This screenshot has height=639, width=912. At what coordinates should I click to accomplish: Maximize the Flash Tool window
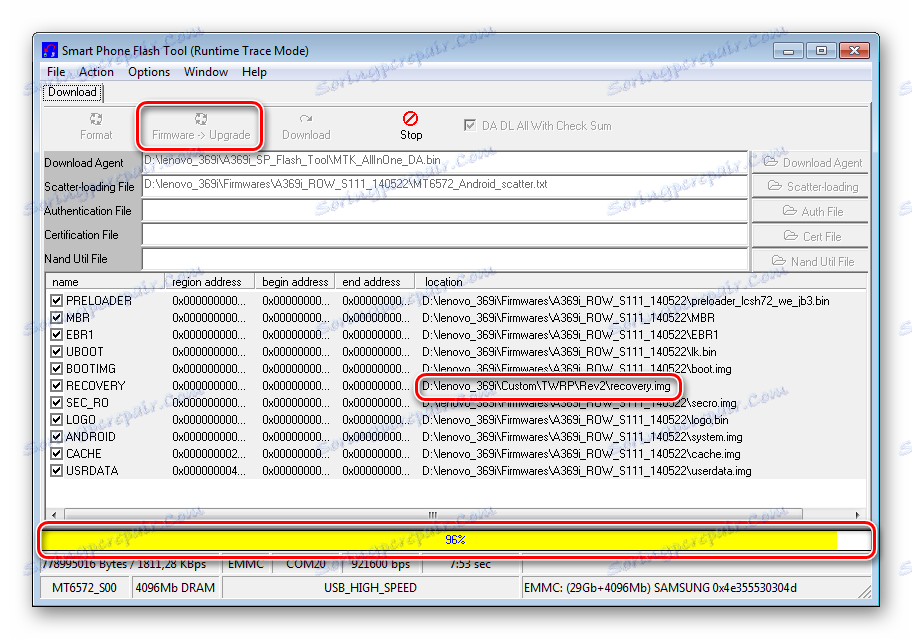click(x=821, y=51)
